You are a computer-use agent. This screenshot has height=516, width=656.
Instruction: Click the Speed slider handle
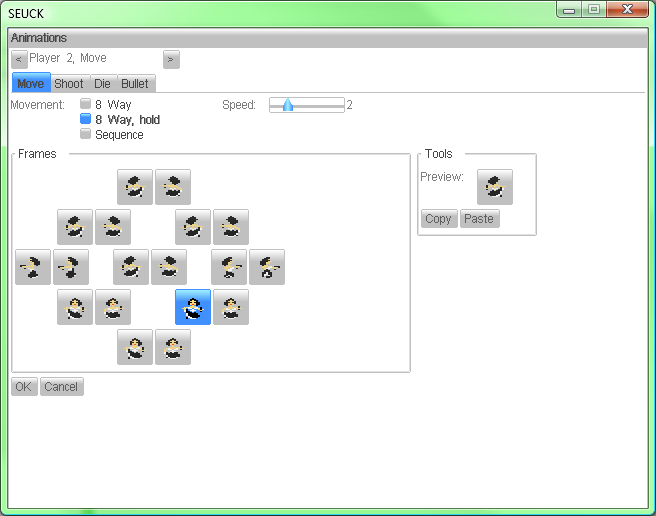288,105
